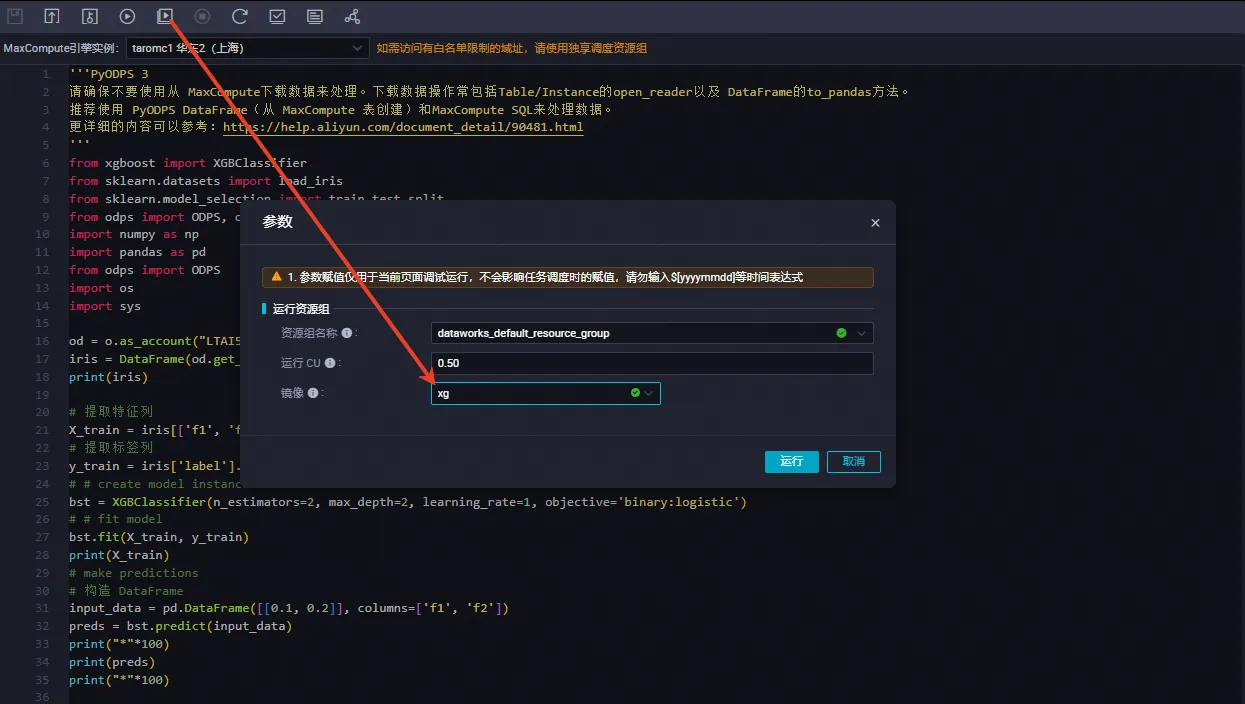Click the monitor checkmark toolbar icon
The width and height of the screenshot is (1245, 704).
[277, 16]
